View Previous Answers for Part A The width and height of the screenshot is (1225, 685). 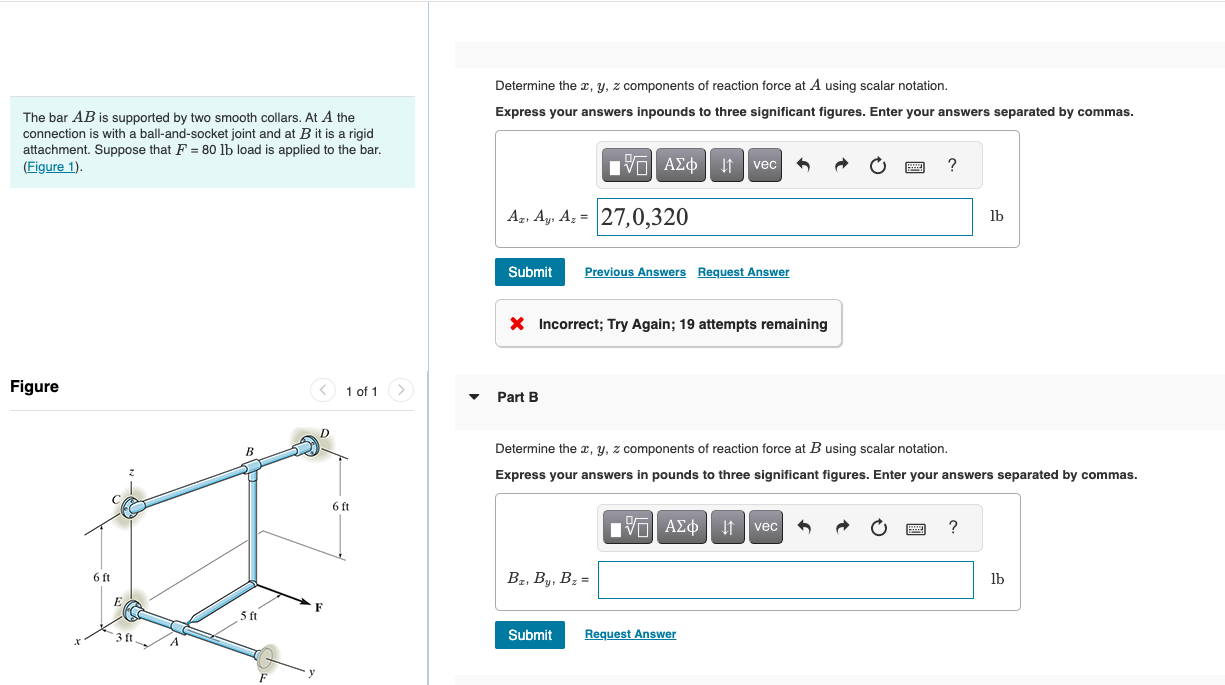coord(635,272)
